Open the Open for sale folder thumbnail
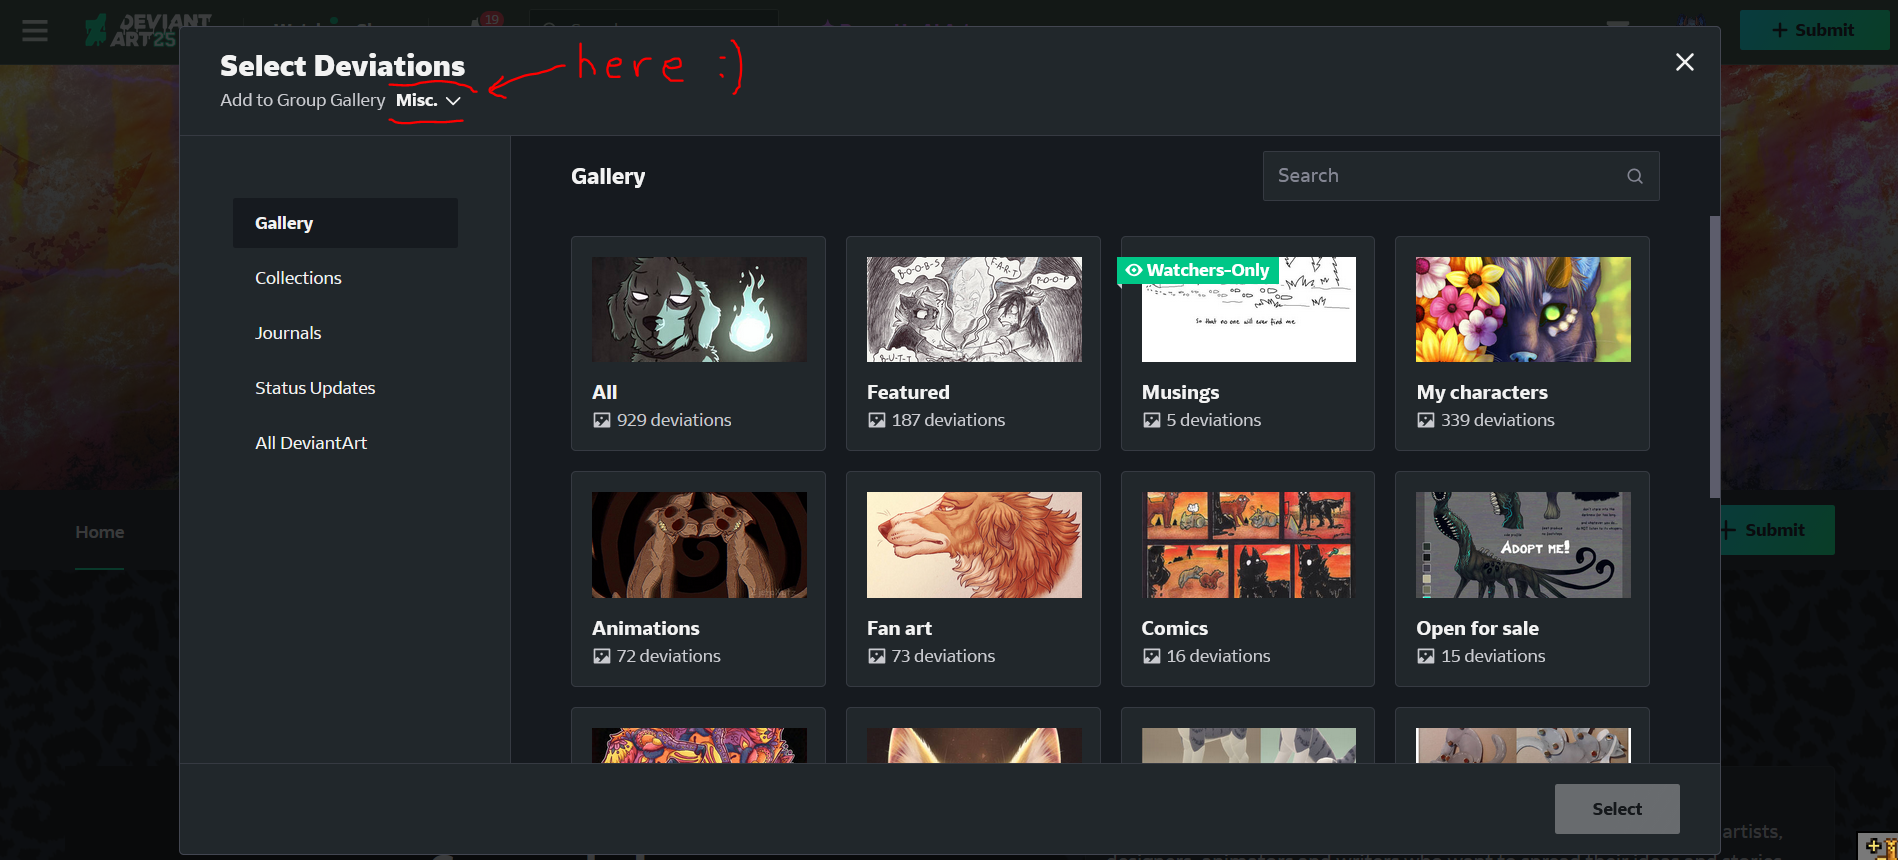Image resolution: width=1898 pixels, height=860 pixels. pyautogui.click(x=1523, y=545)
